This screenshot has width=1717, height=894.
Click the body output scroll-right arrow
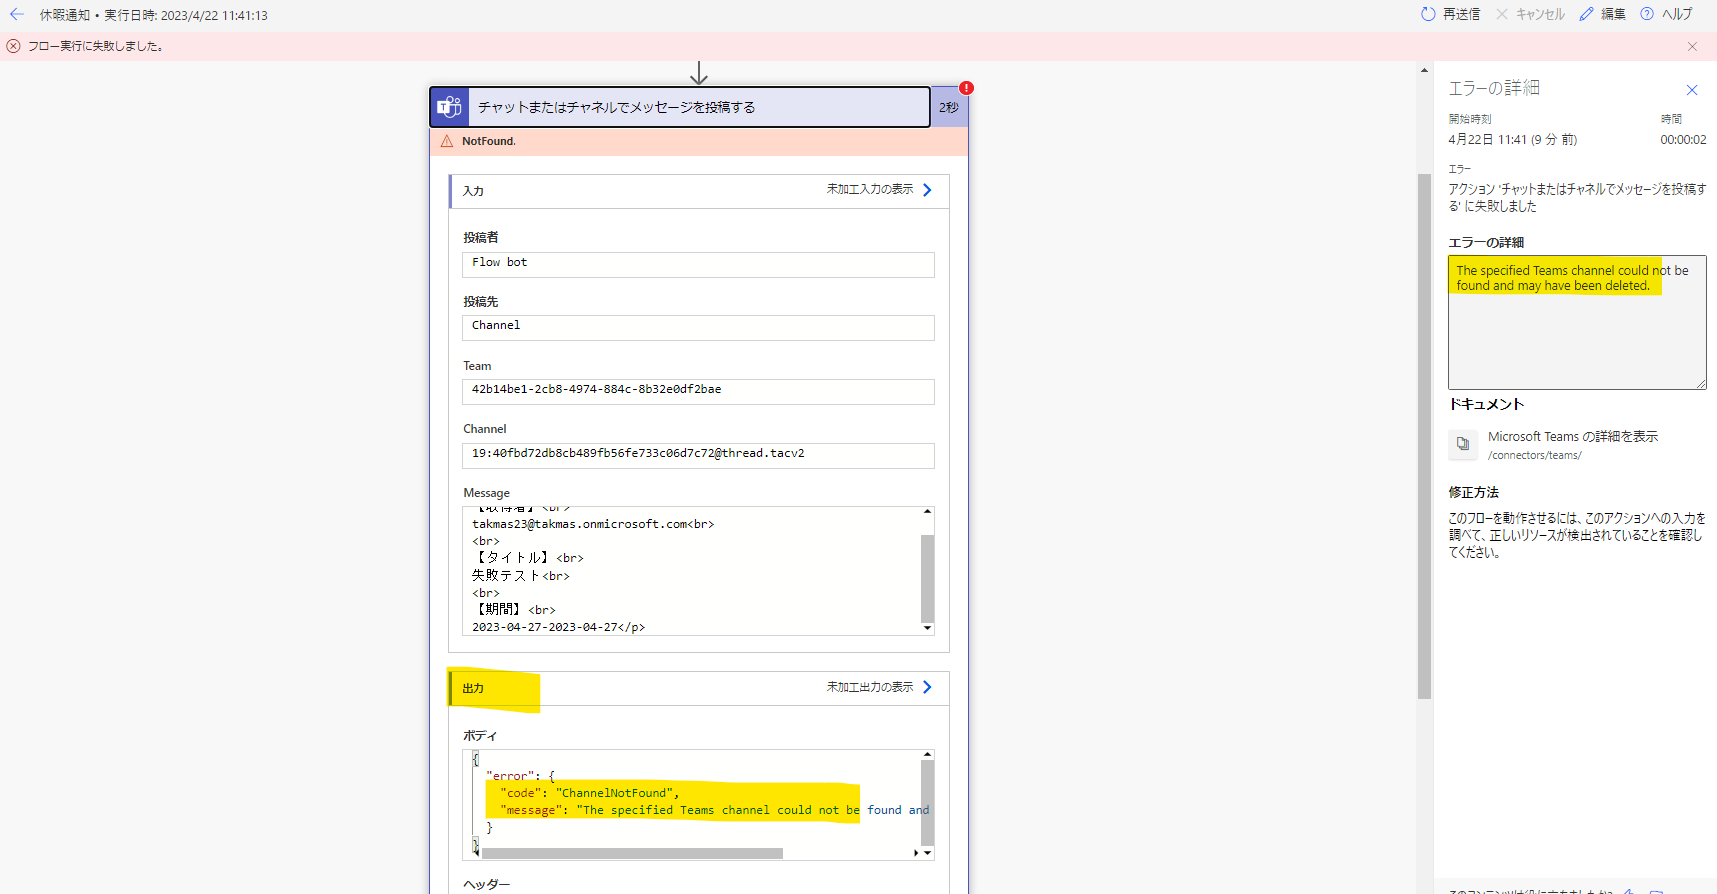coord(916,854)
